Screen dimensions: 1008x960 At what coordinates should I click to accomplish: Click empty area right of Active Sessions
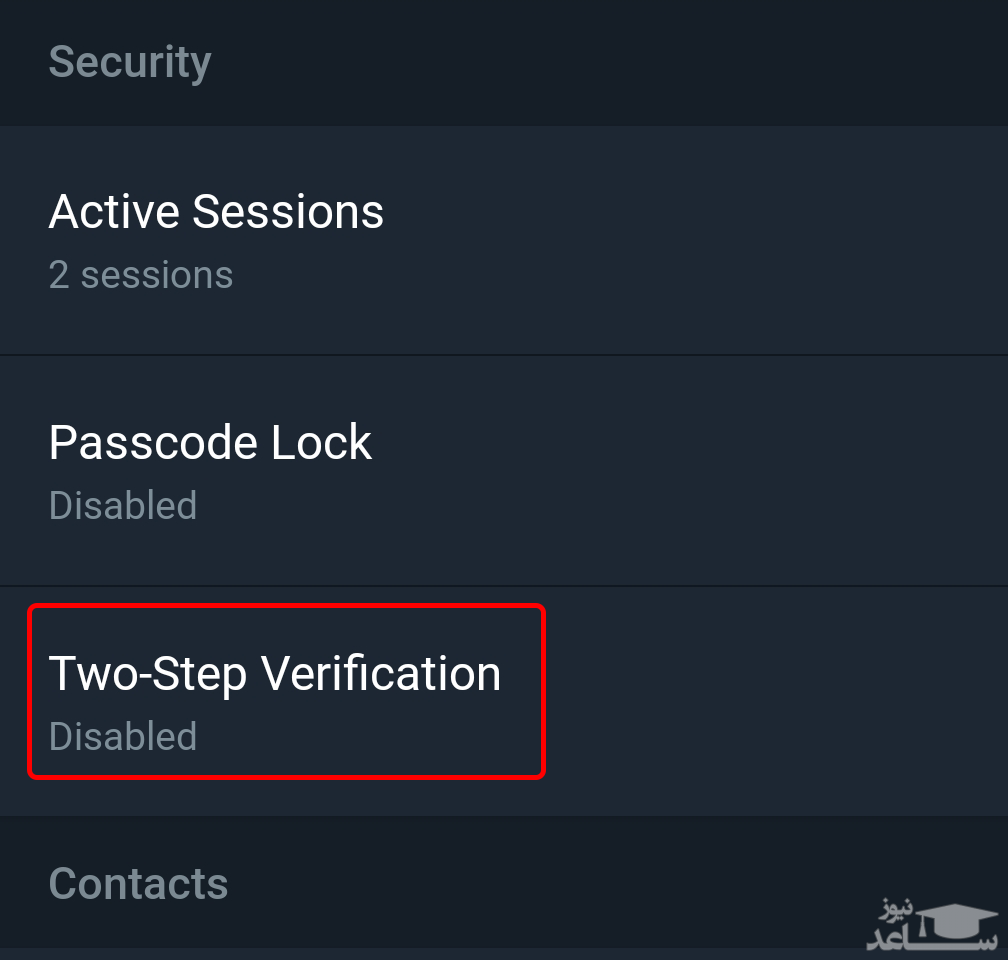[750, 240]
